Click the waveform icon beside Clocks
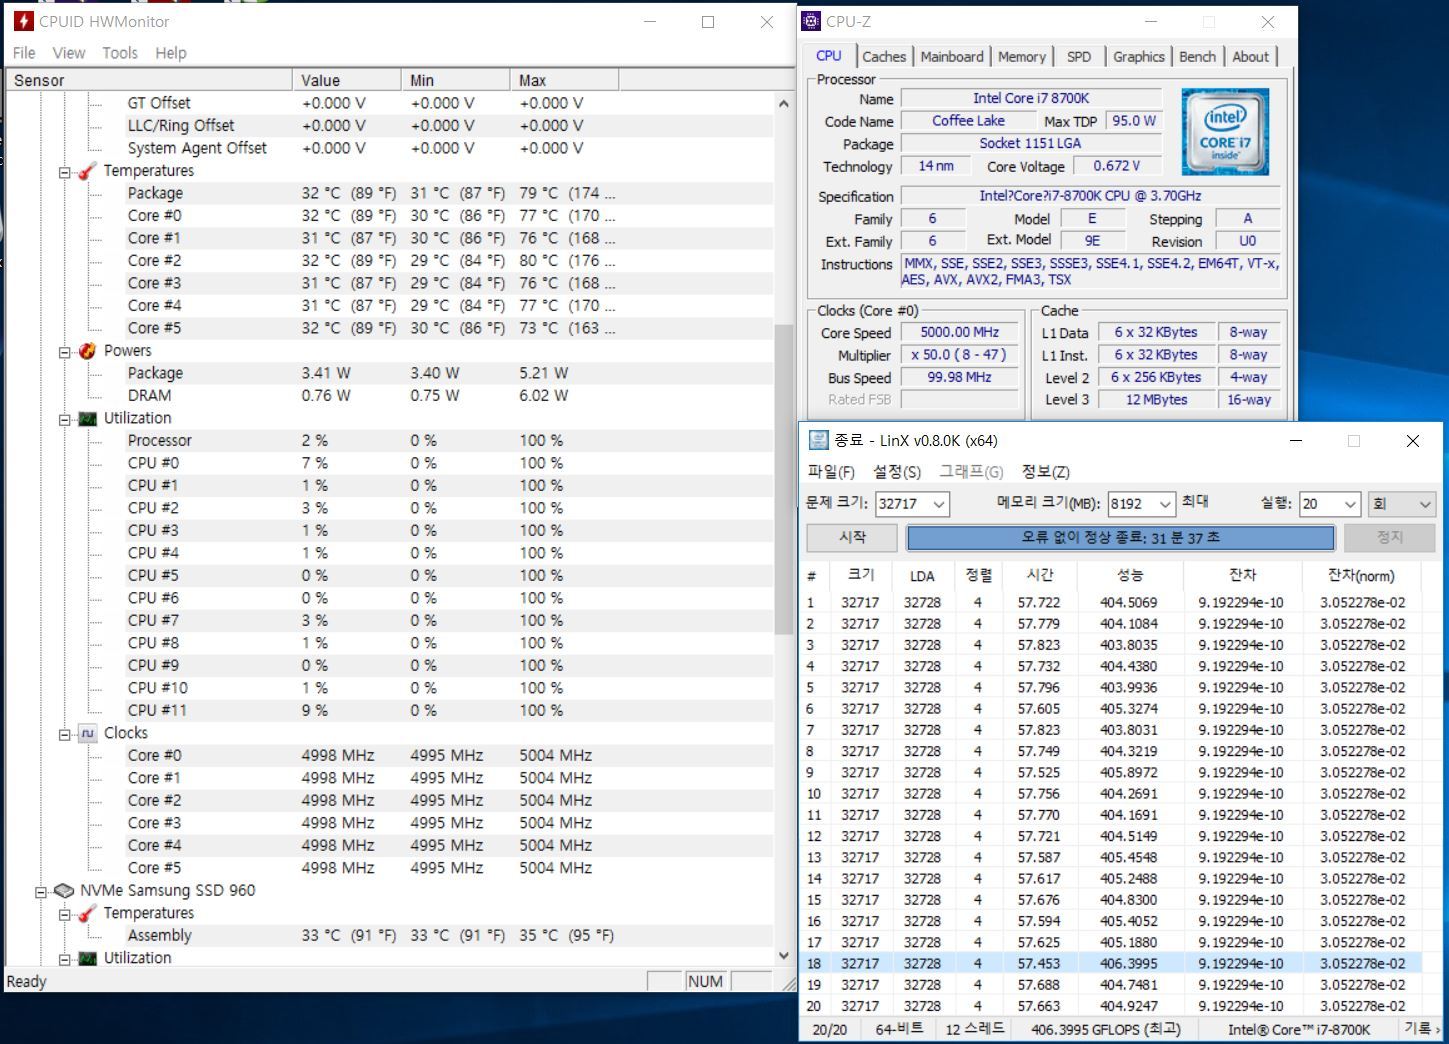This screenshot has height=1044, width=1449. [x=88, y=733]
